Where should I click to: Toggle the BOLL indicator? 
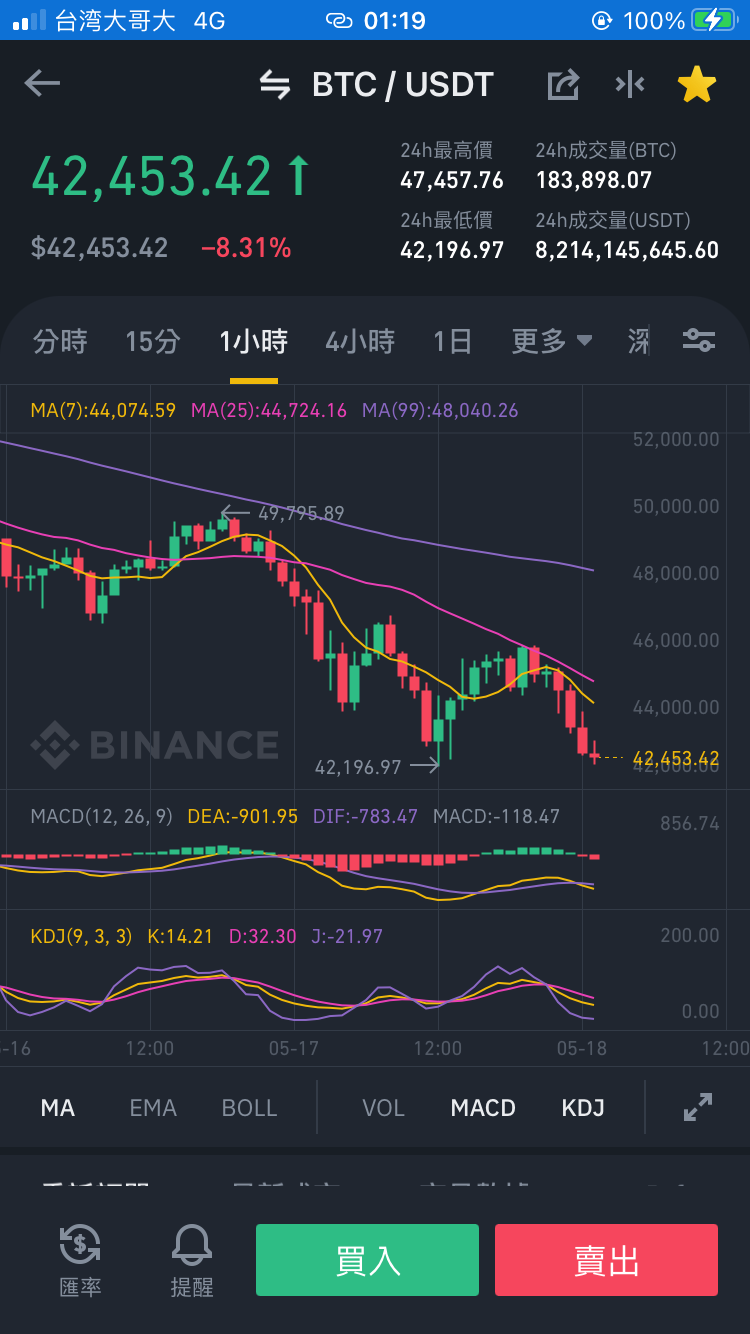[249, 1108]
